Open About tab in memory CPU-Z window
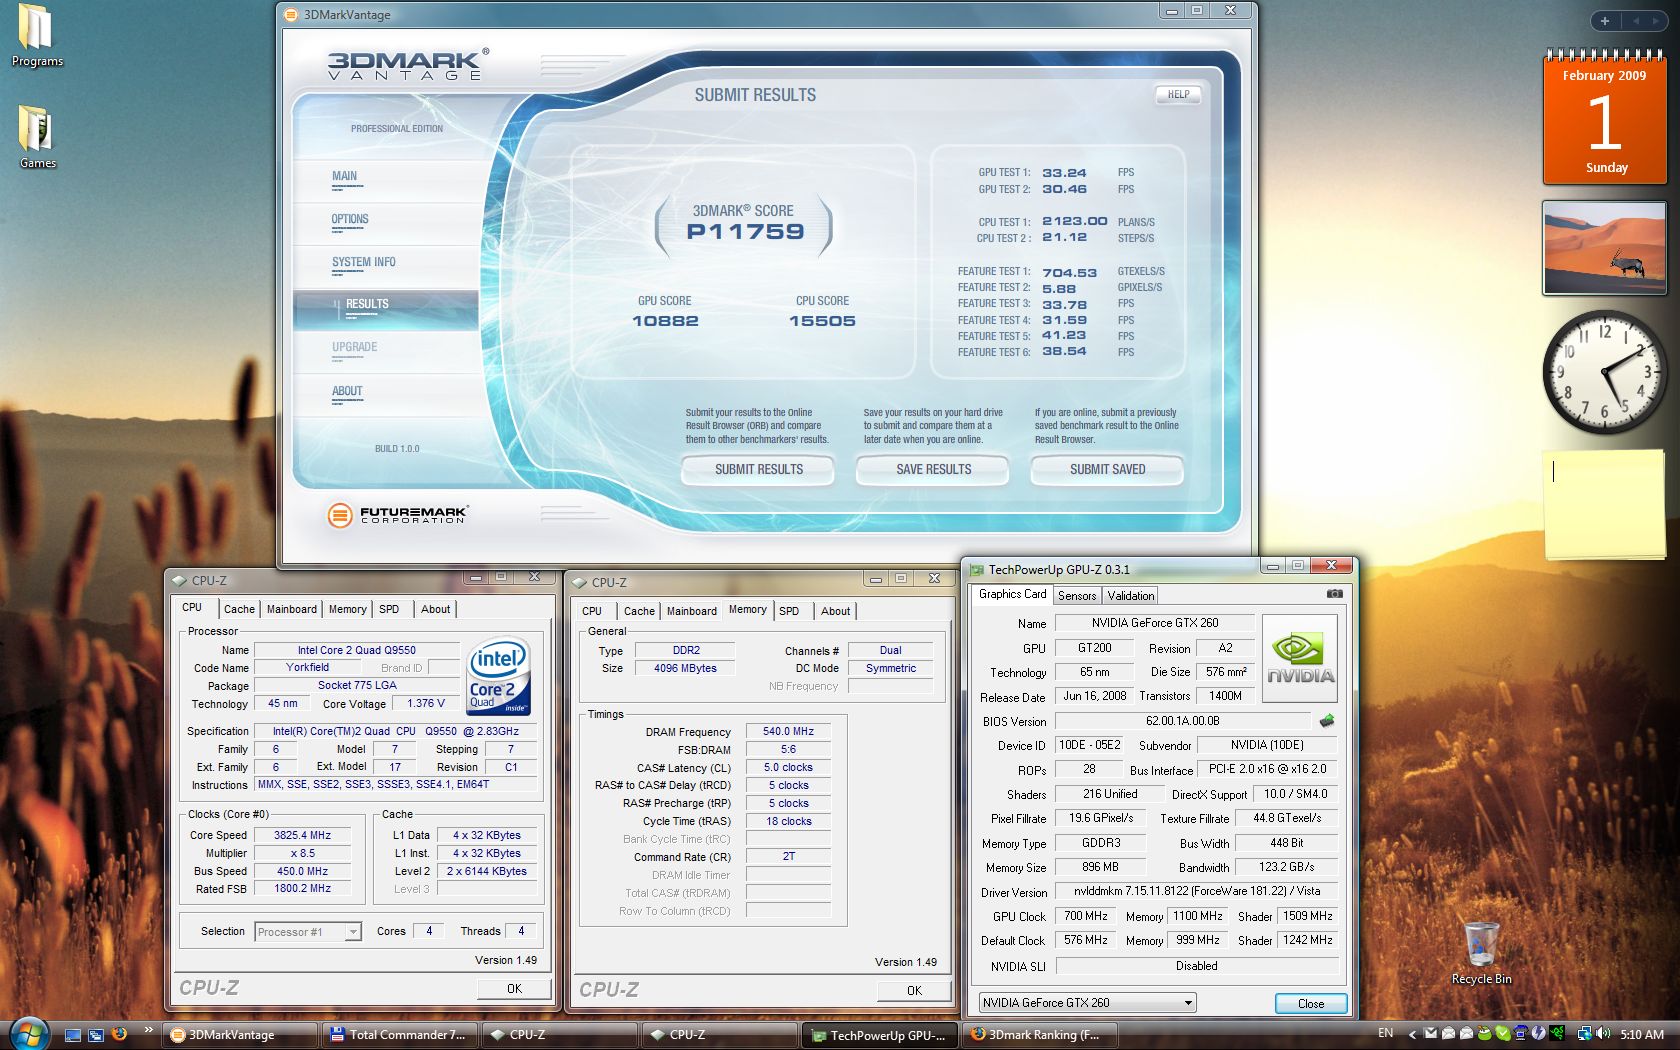The image size is (1680, 1050). [x=835, y=611]
